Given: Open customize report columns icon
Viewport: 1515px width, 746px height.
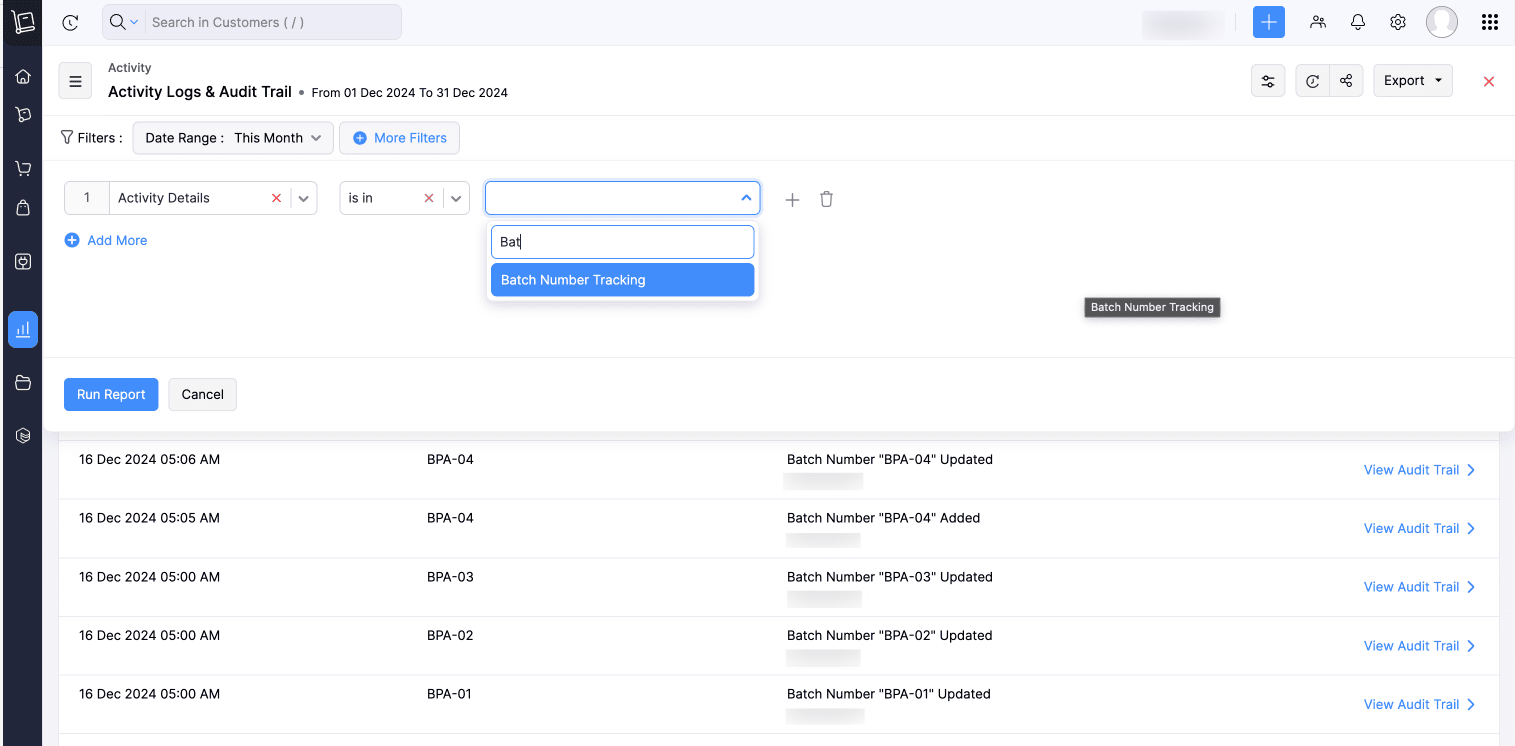Looking at the screenshot, I should click(1268, 81).
